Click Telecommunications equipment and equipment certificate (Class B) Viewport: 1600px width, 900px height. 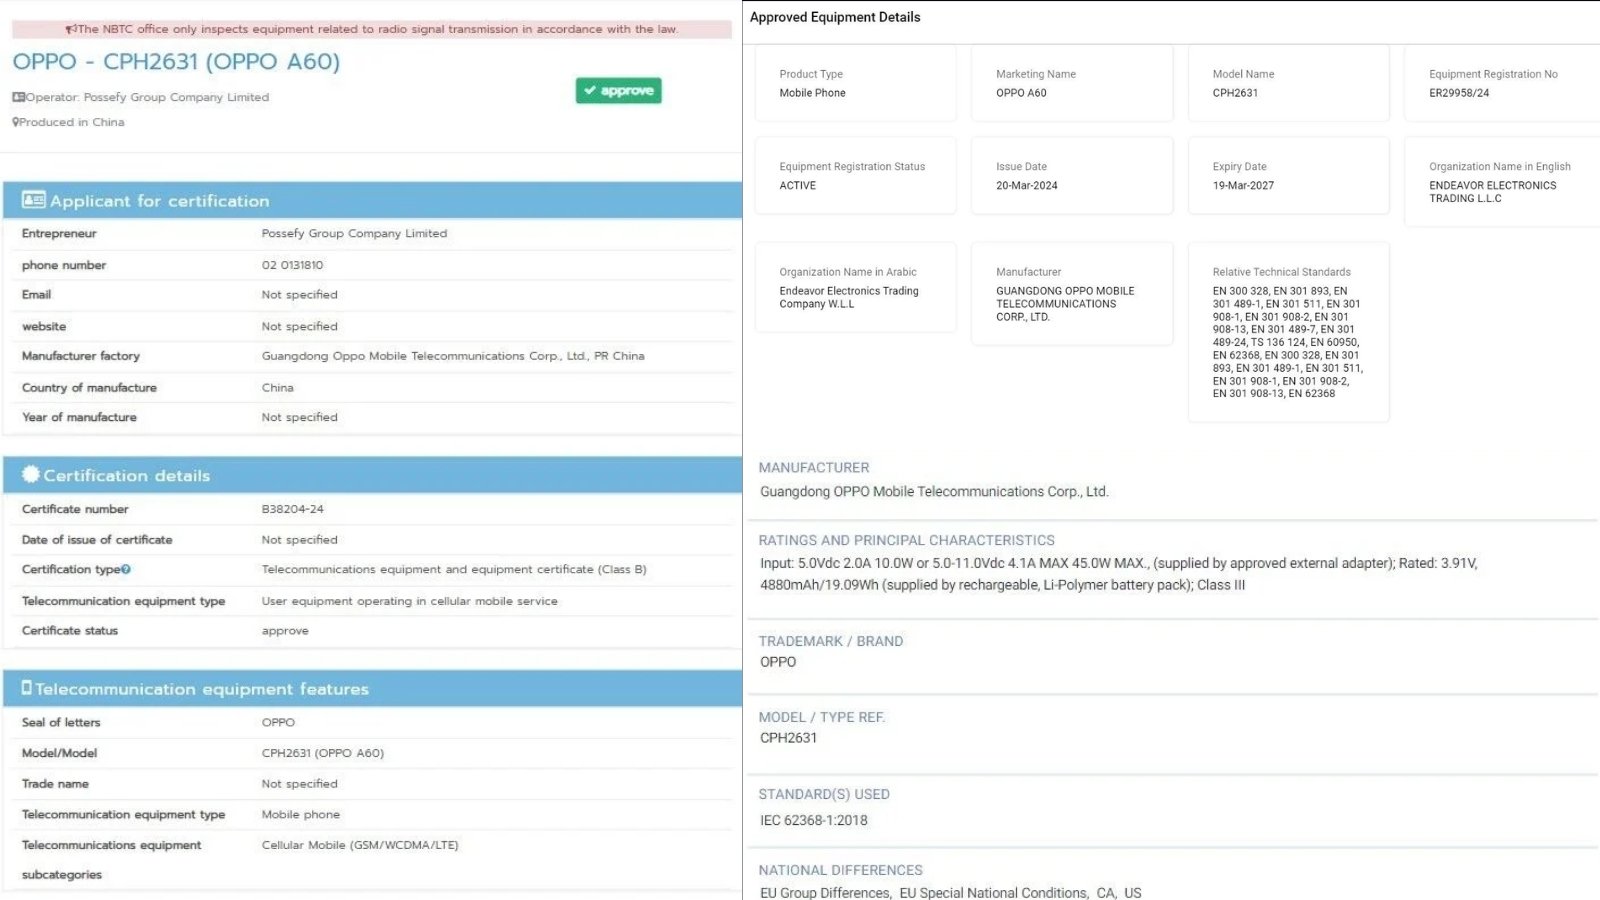pyautogui.click(x=454, y=569)
